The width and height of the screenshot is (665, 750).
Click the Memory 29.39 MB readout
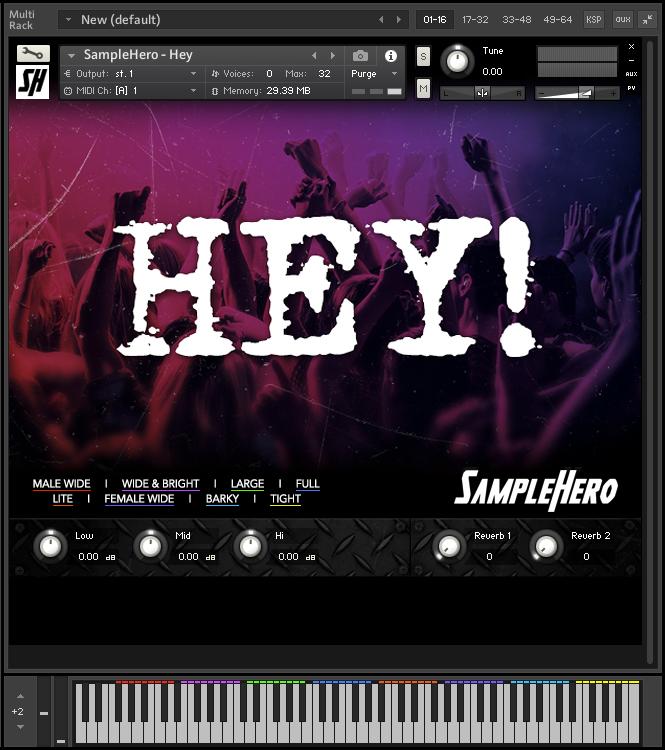coord(288,90)
